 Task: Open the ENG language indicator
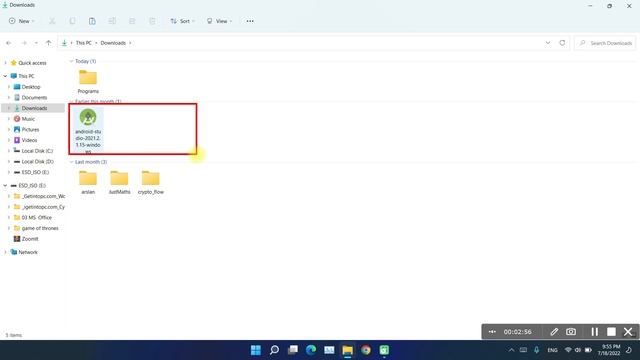[552, 350]
